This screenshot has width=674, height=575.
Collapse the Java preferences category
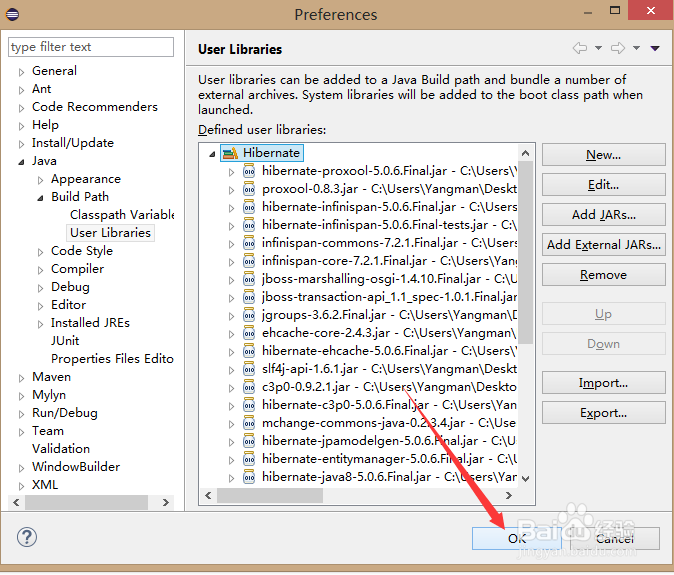pyautogui.click(x=21, y=162)
